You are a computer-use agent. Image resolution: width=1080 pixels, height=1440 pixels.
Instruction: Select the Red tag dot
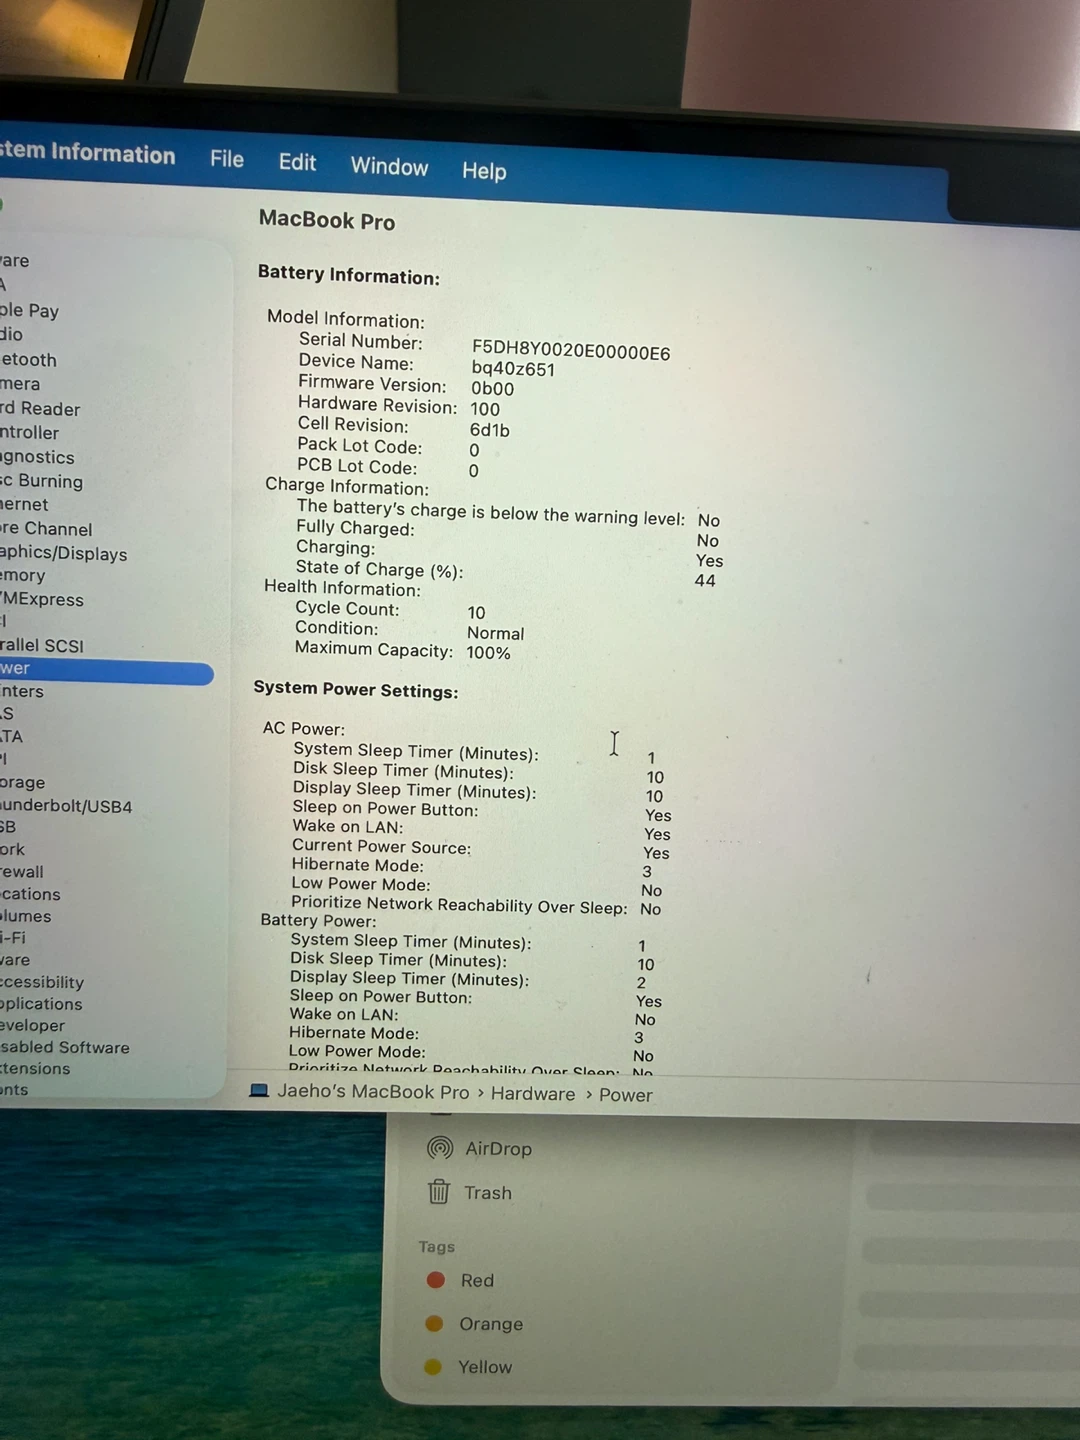tap(435, 1280)
